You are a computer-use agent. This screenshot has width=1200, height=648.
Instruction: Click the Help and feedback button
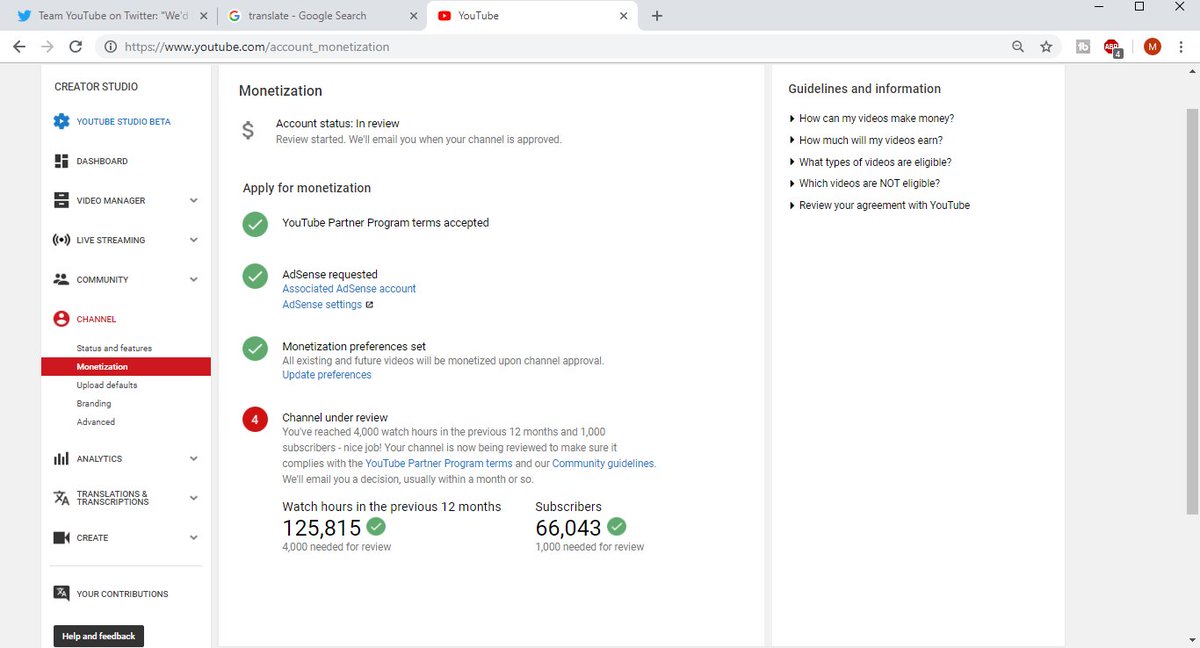coord(99,636)
